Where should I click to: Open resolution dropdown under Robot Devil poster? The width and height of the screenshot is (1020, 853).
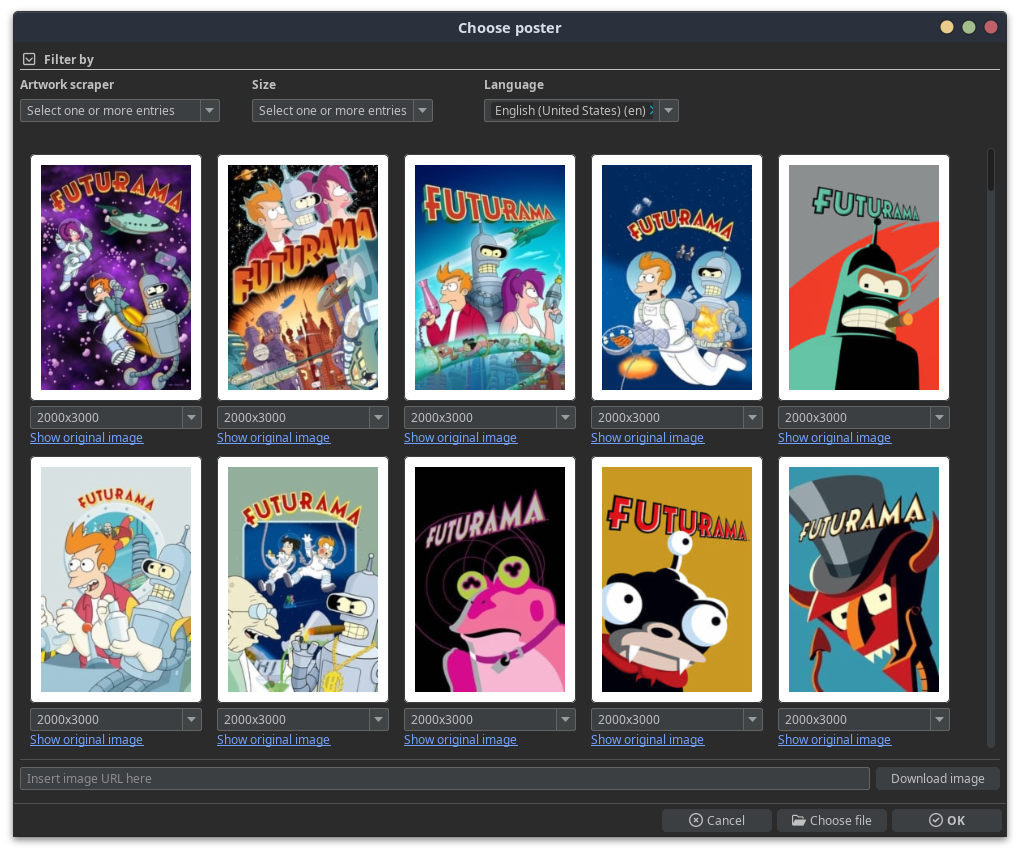coord(863,719)
